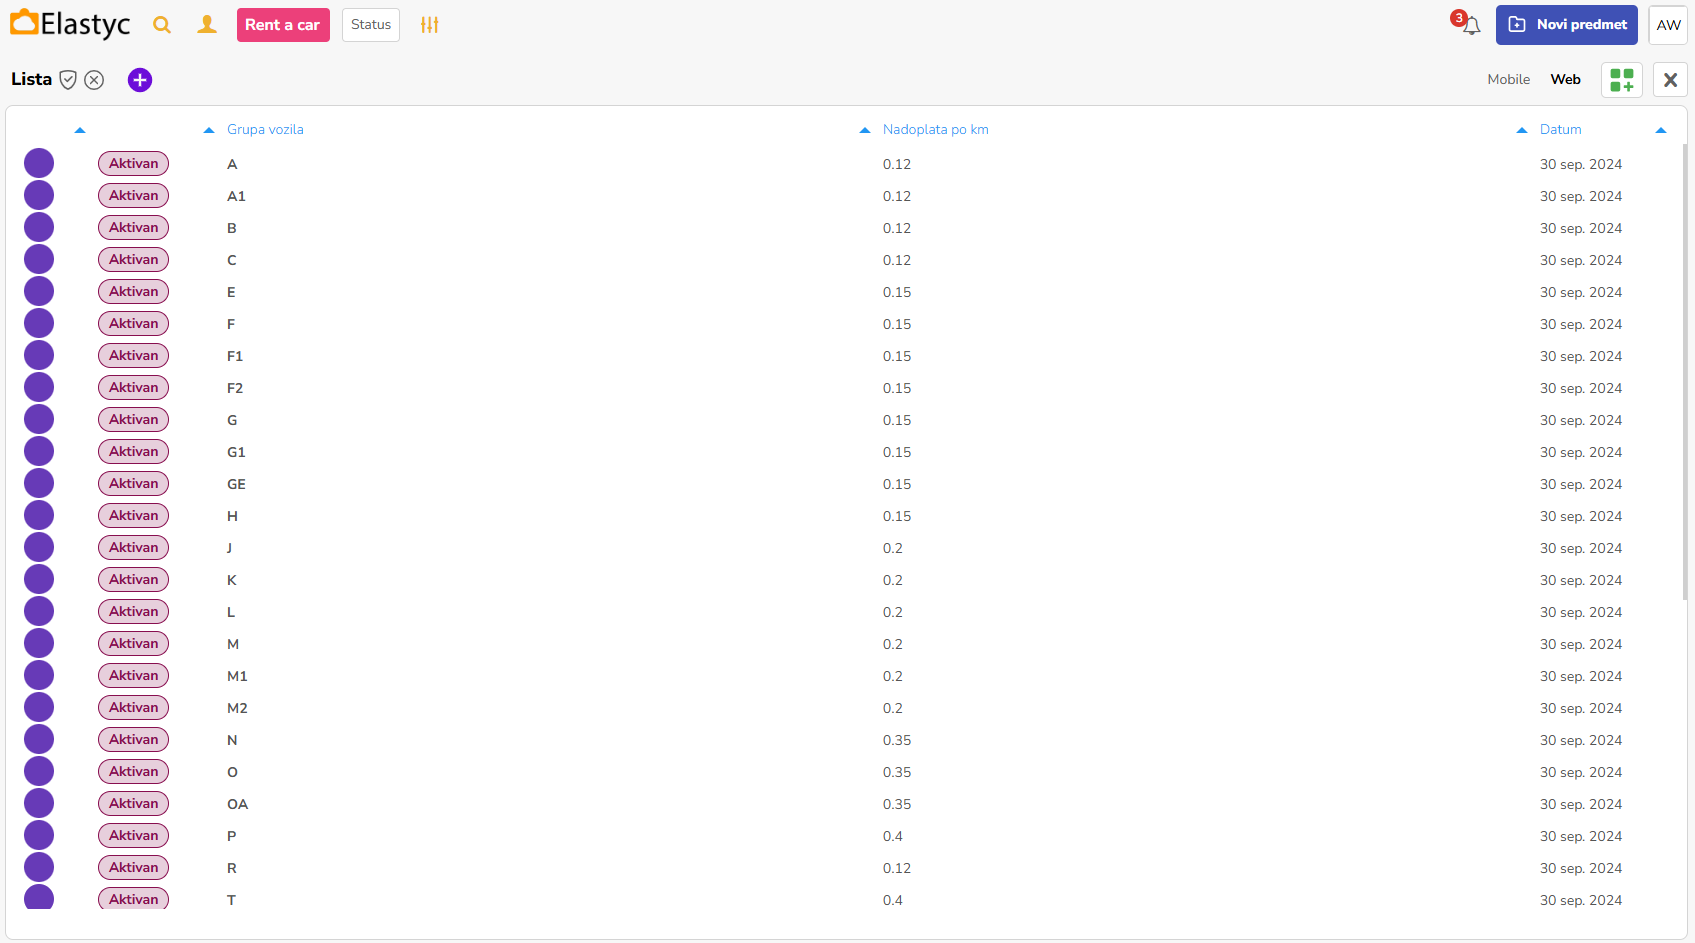Open the user profile icon
Image resolution: width=1695 pixels, height=943 pixels.
[207, 25]
